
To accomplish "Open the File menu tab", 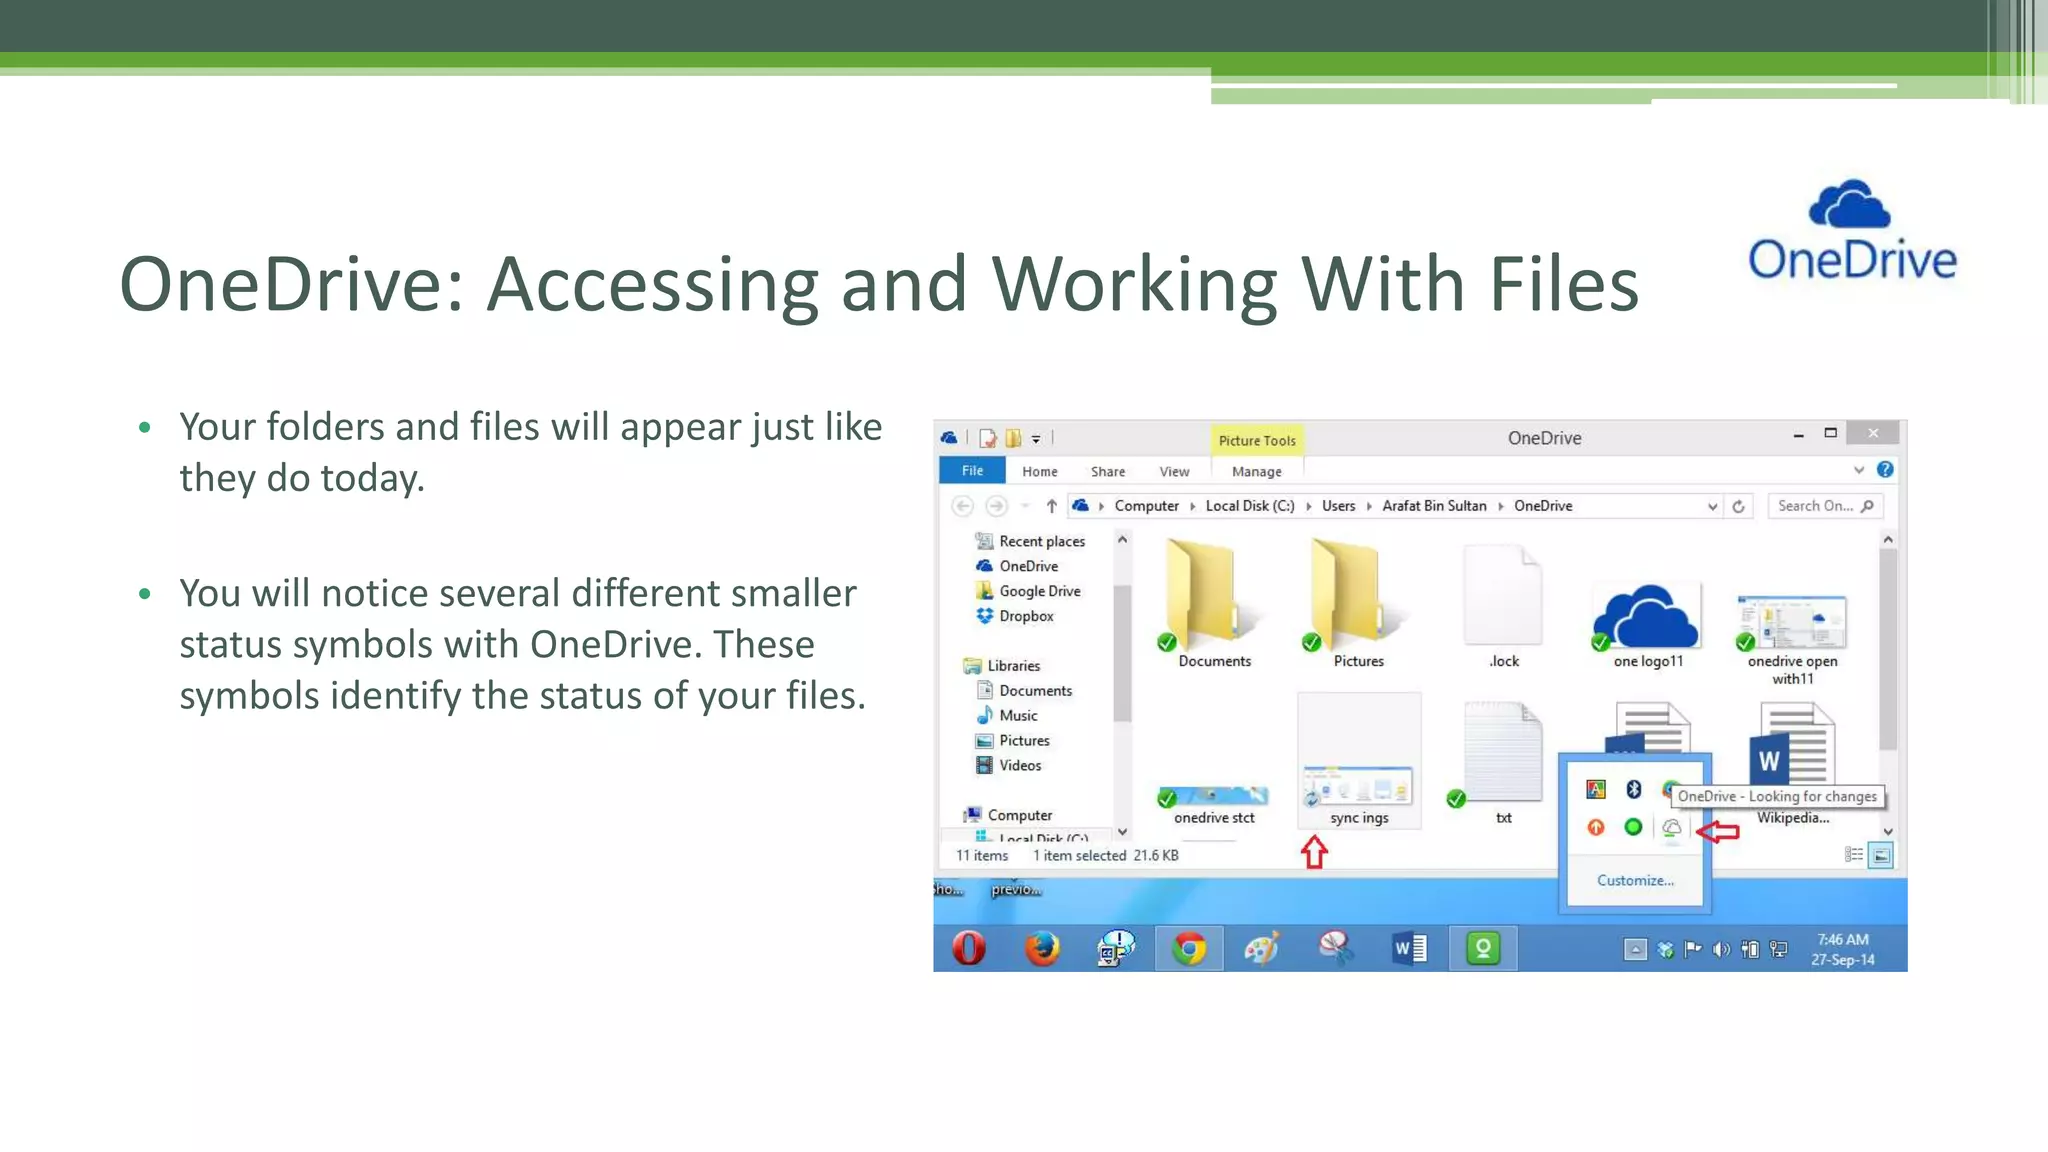I will click(972, 471).
